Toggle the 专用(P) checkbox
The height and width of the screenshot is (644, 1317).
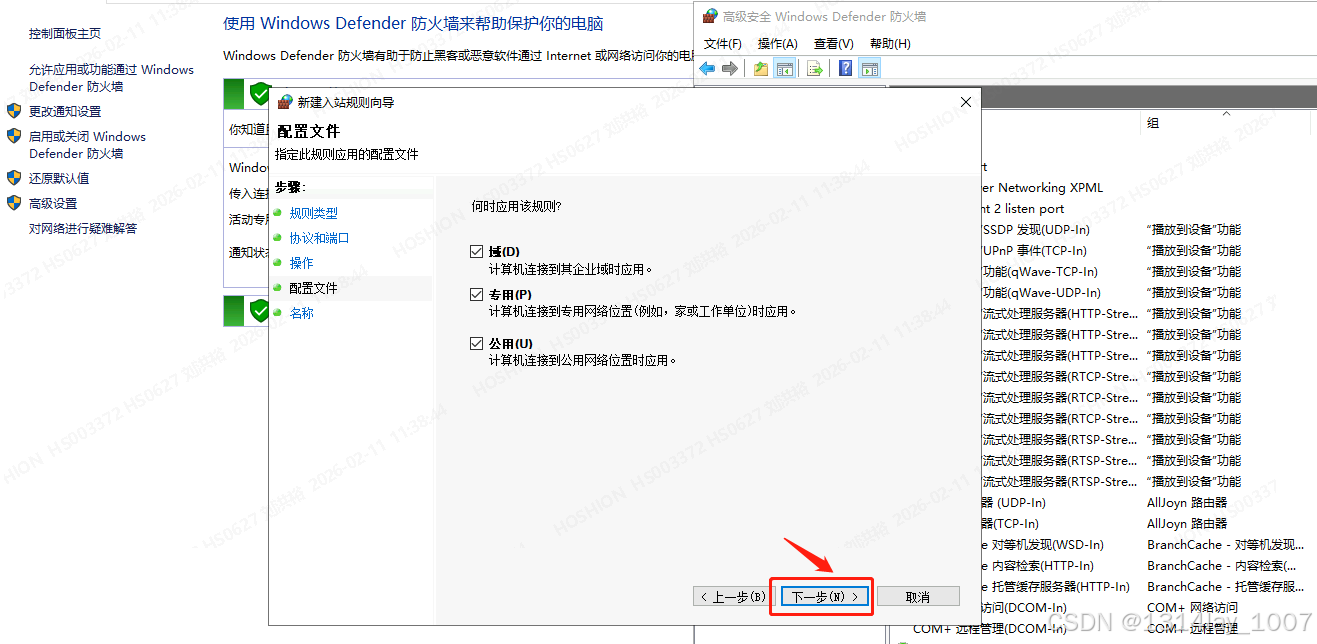(477, 294)
